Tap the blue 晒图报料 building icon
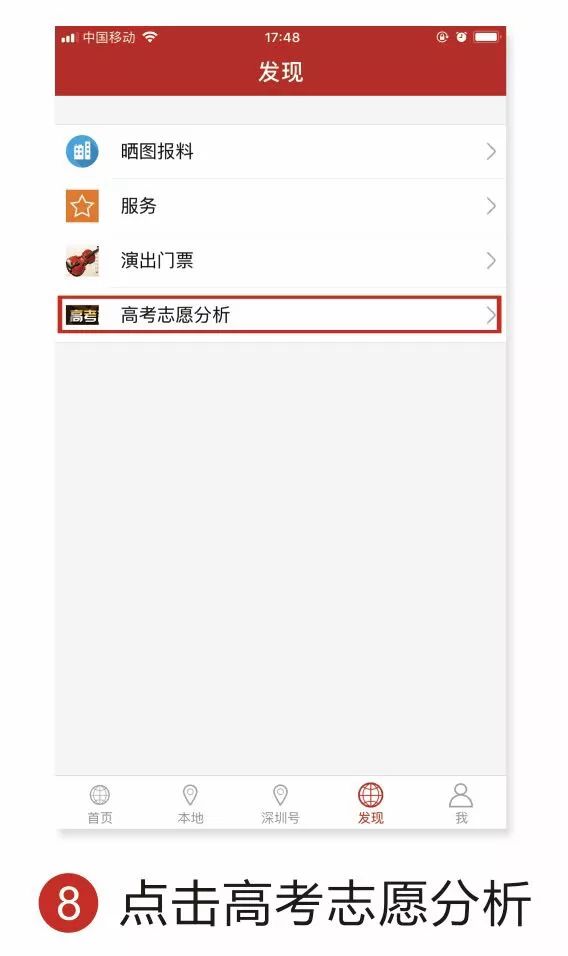Screen dimensions: 568x956 tap(82, 151)
